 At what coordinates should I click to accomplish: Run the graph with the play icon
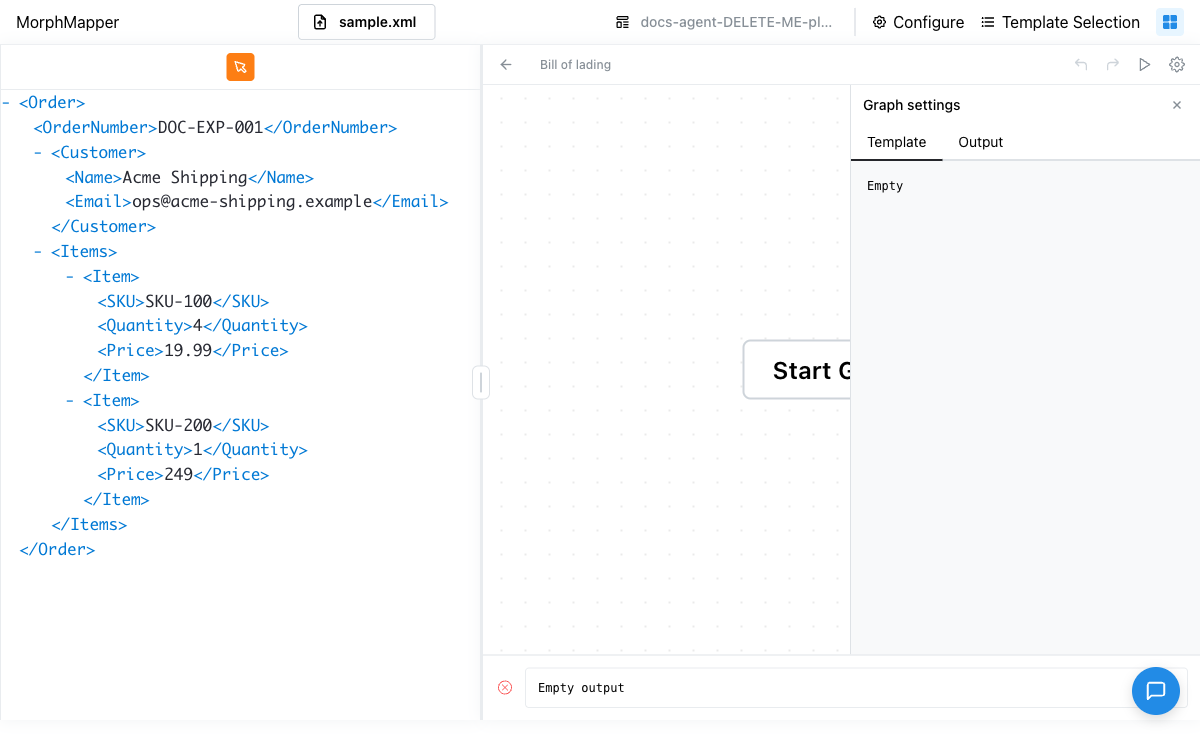click(x=1145, y=65)
